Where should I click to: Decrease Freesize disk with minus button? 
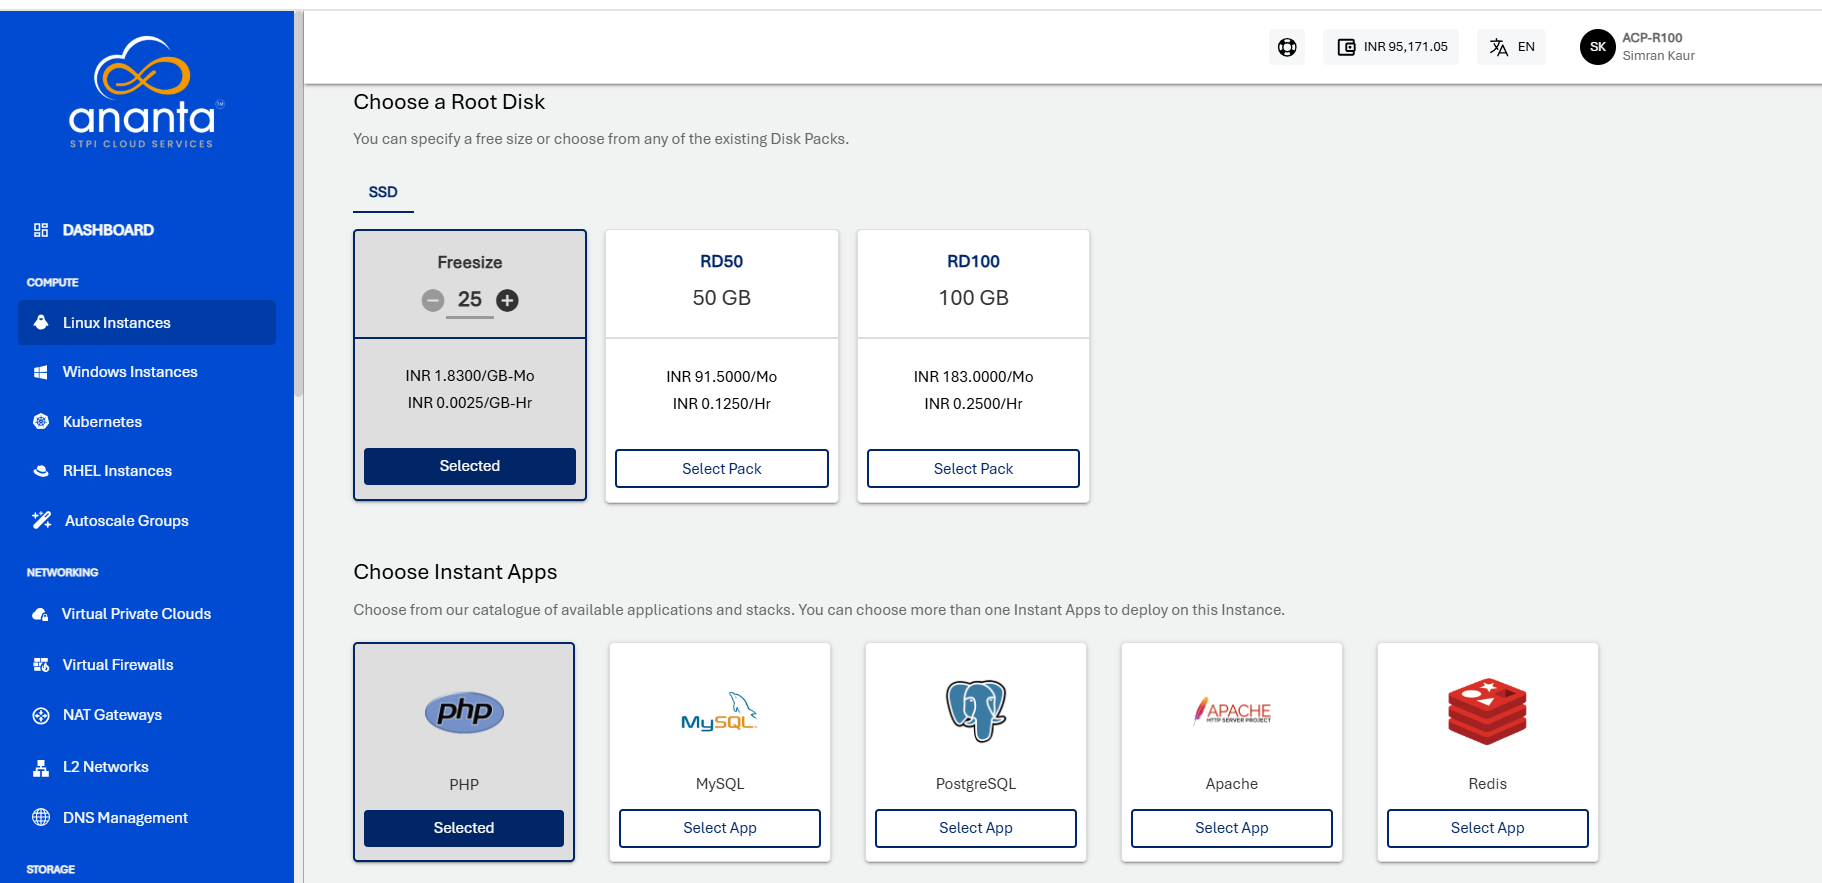pos(432,300)
